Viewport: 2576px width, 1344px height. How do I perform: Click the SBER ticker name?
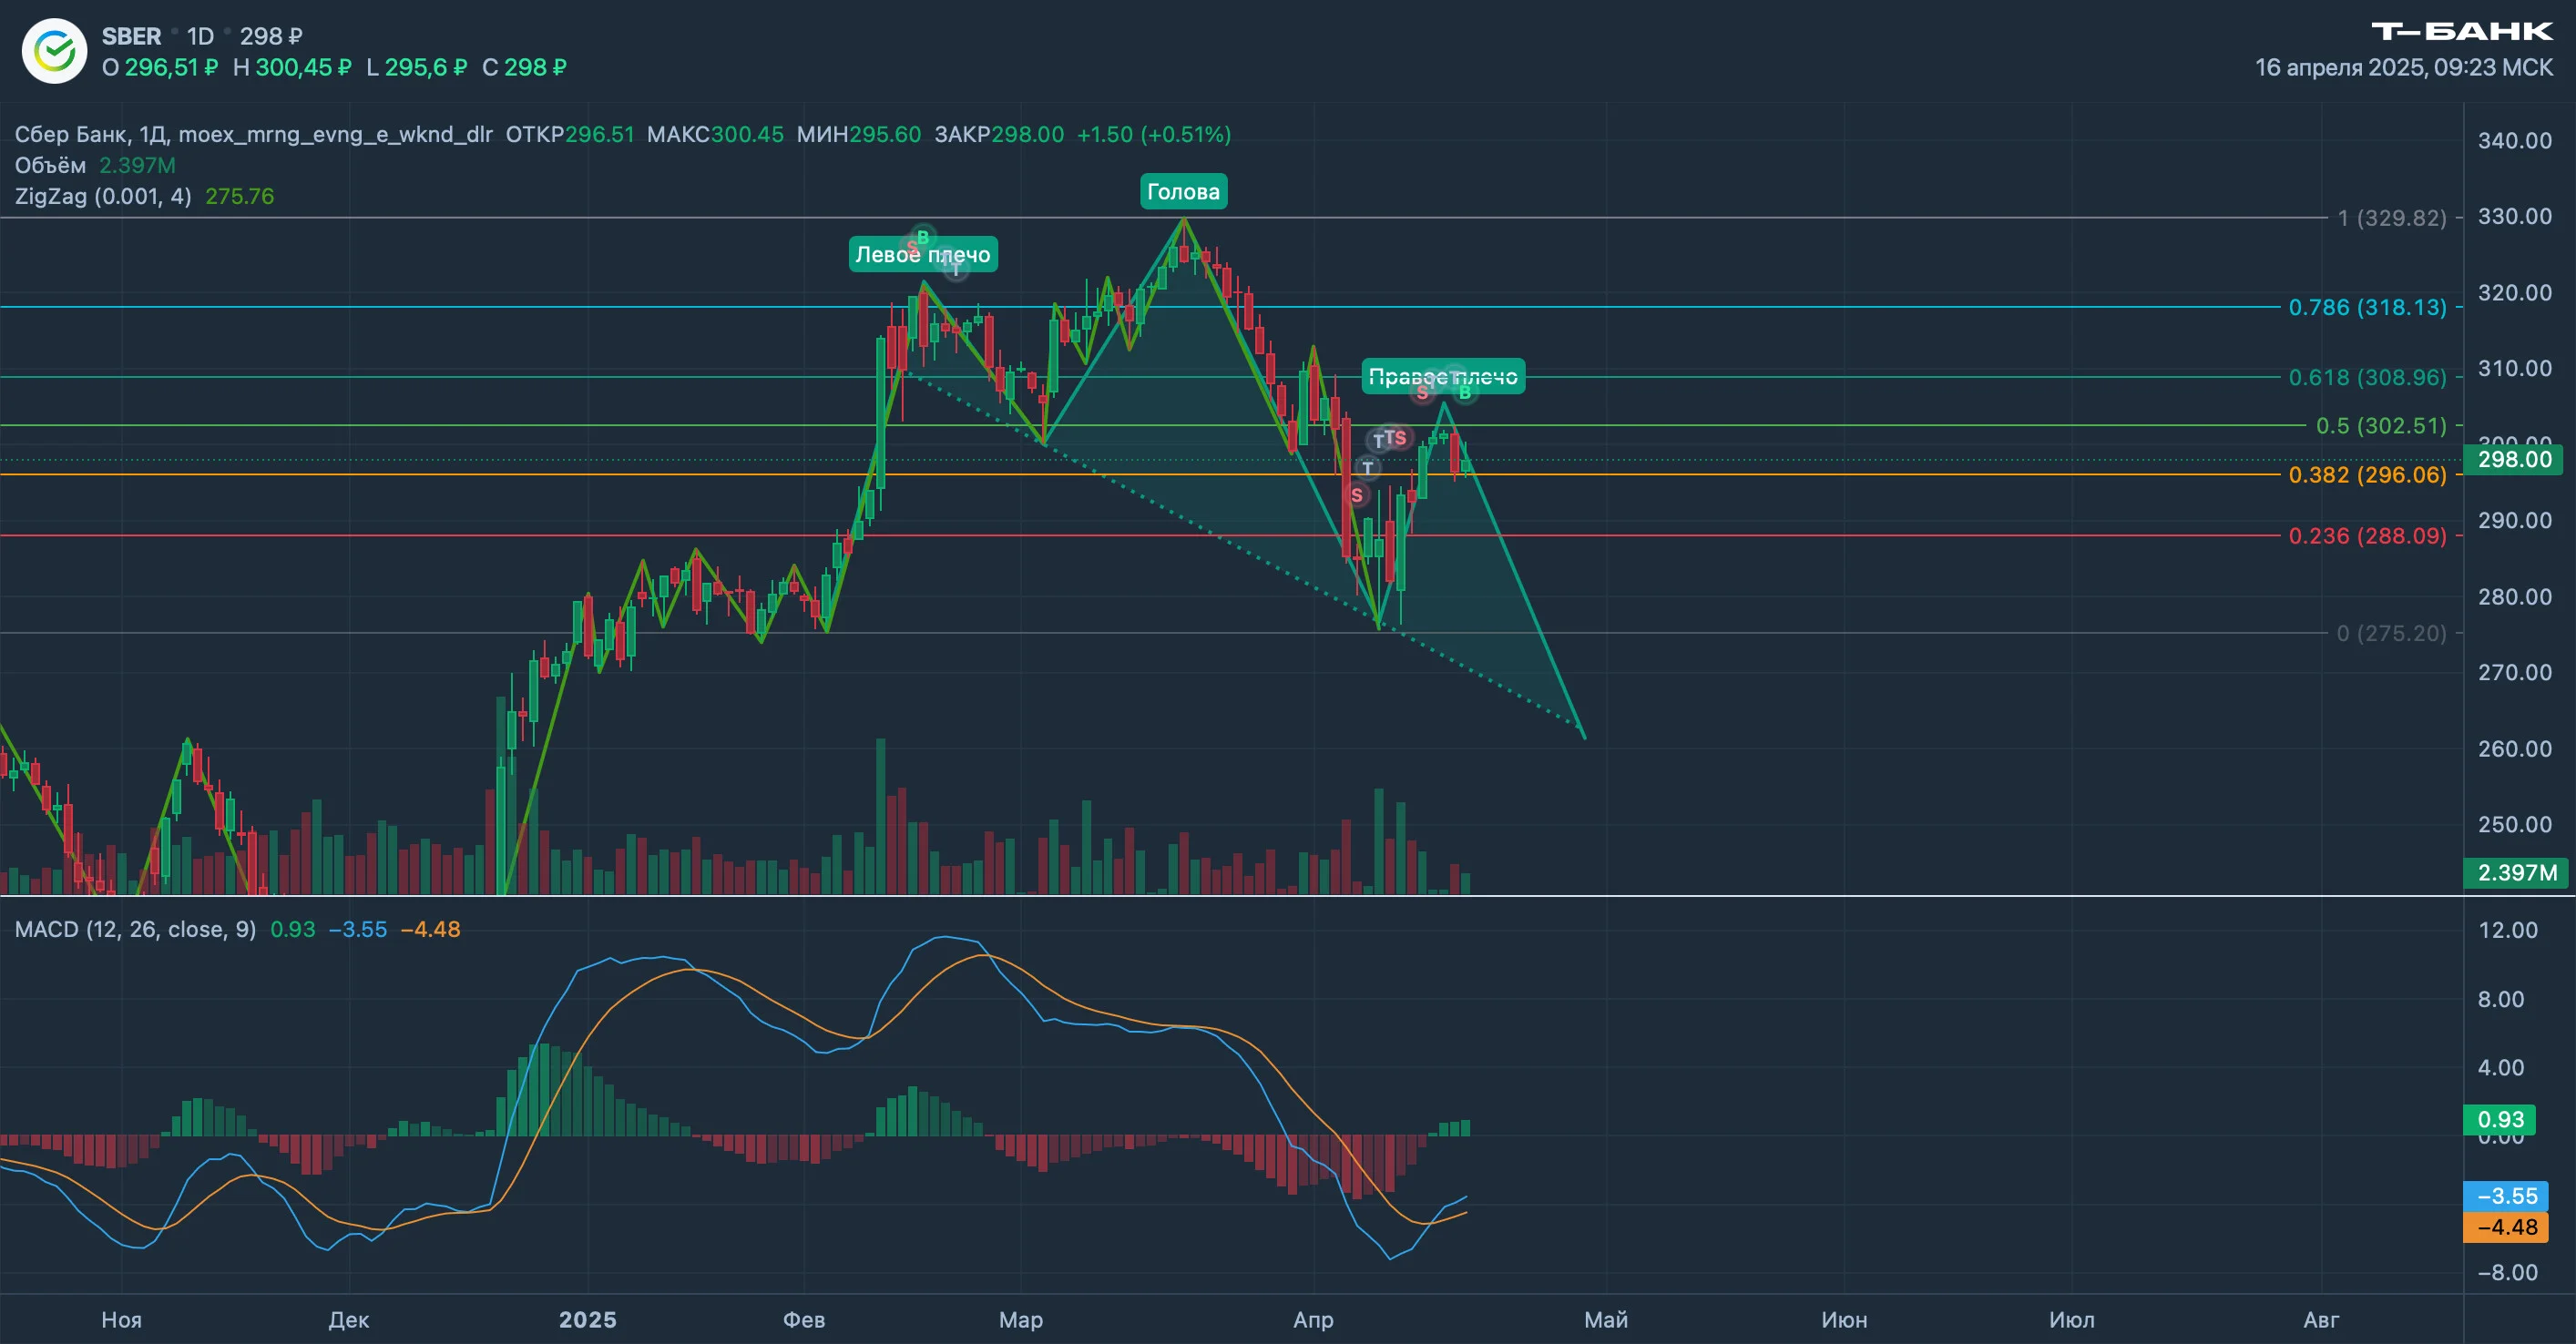(x=131, y=36)
